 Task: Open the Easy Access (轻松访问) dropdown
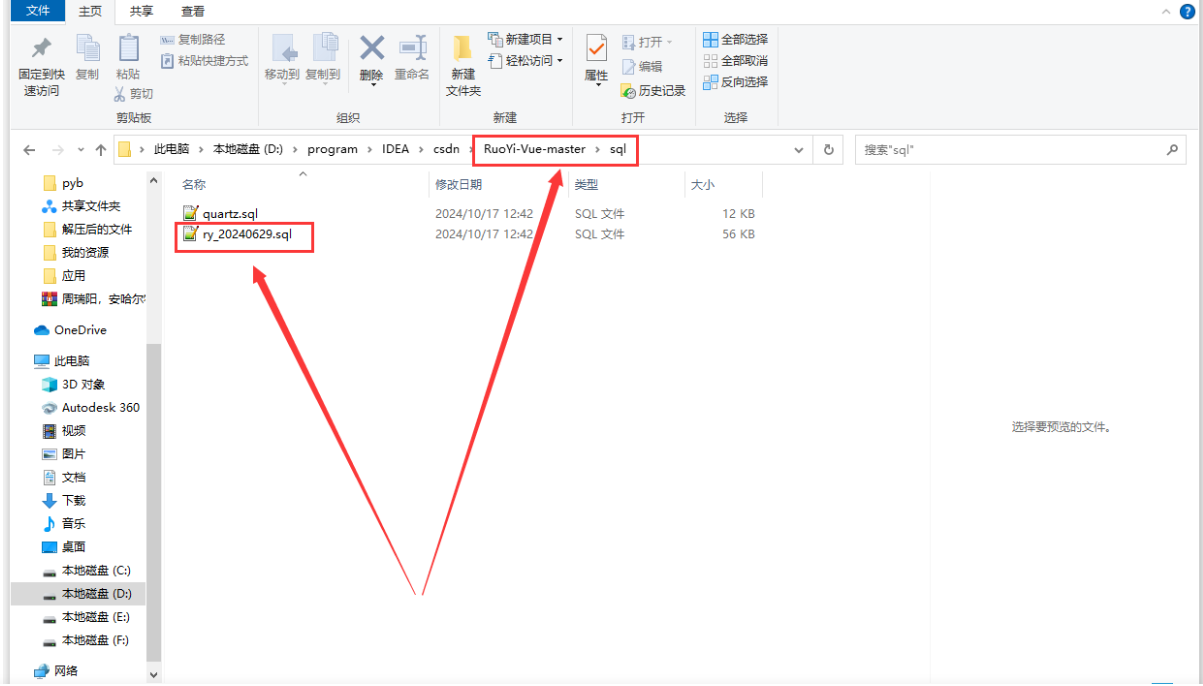526,61
